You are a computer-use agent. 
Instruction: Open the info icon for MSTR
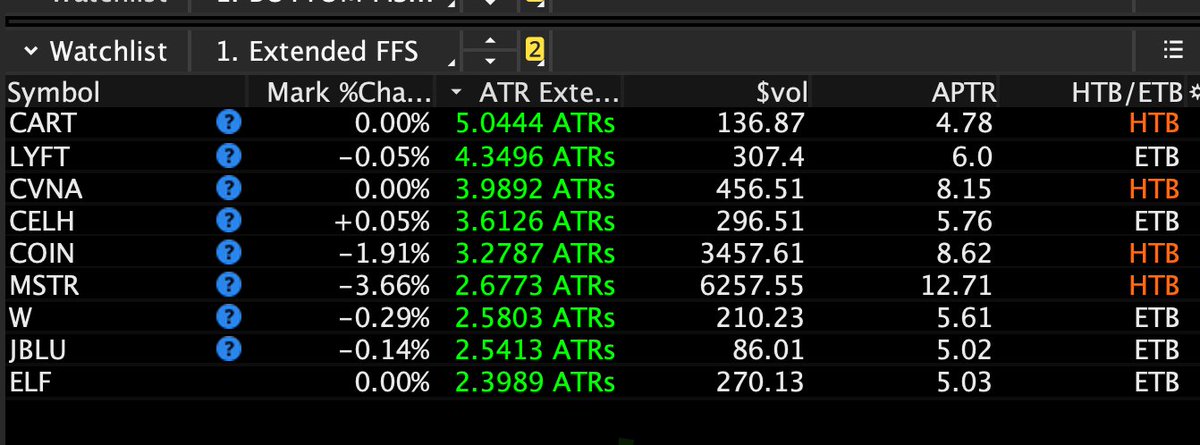(x=230, y=285)
